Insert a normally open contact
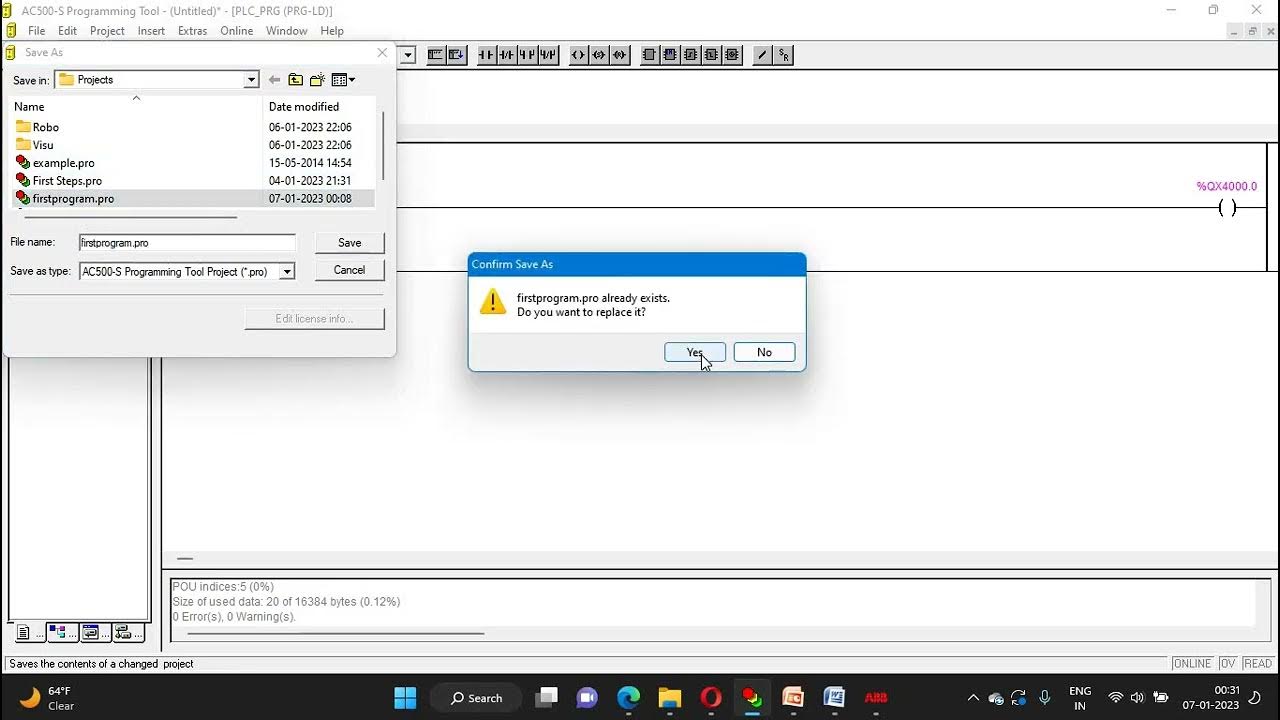The width and height of the screenshot is (1280, 720). [x=487, y=55]
